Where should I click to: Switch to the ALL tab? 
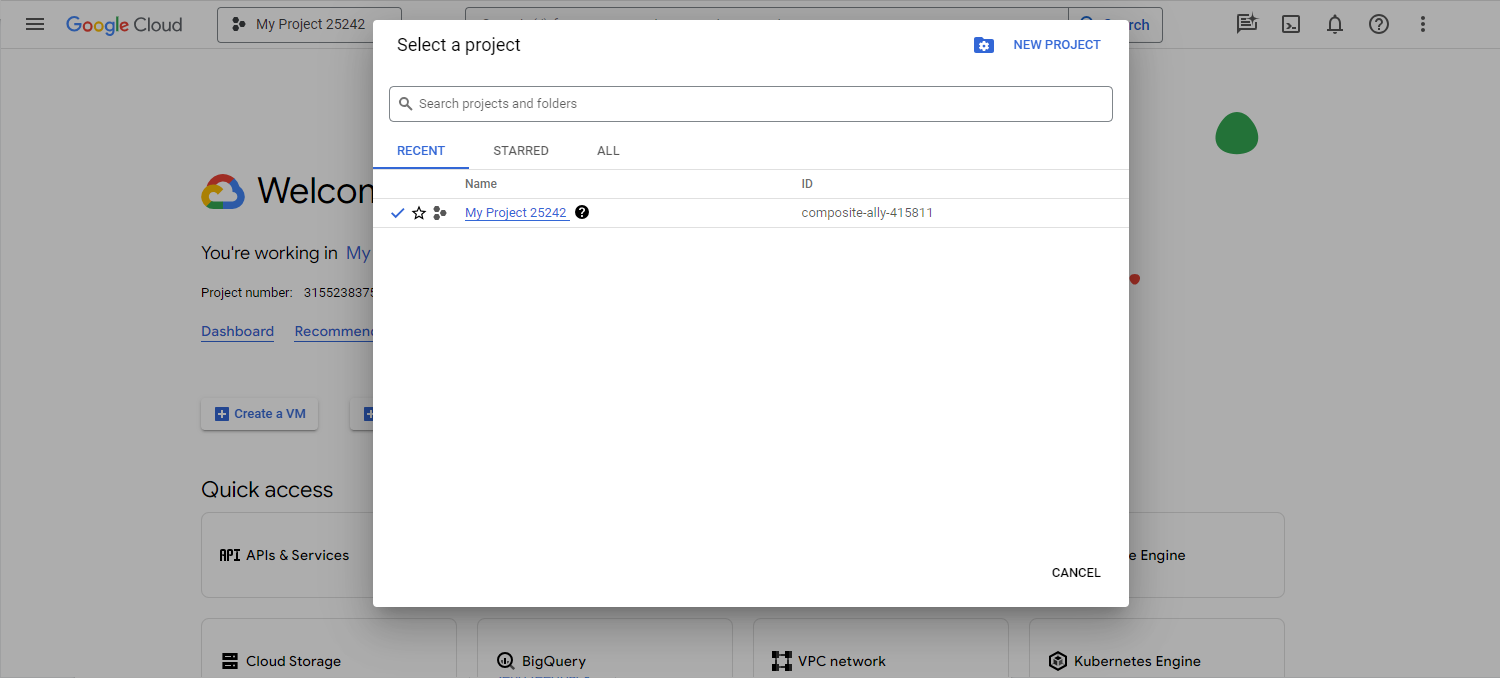pyautogui.click(x=608, y=151)
